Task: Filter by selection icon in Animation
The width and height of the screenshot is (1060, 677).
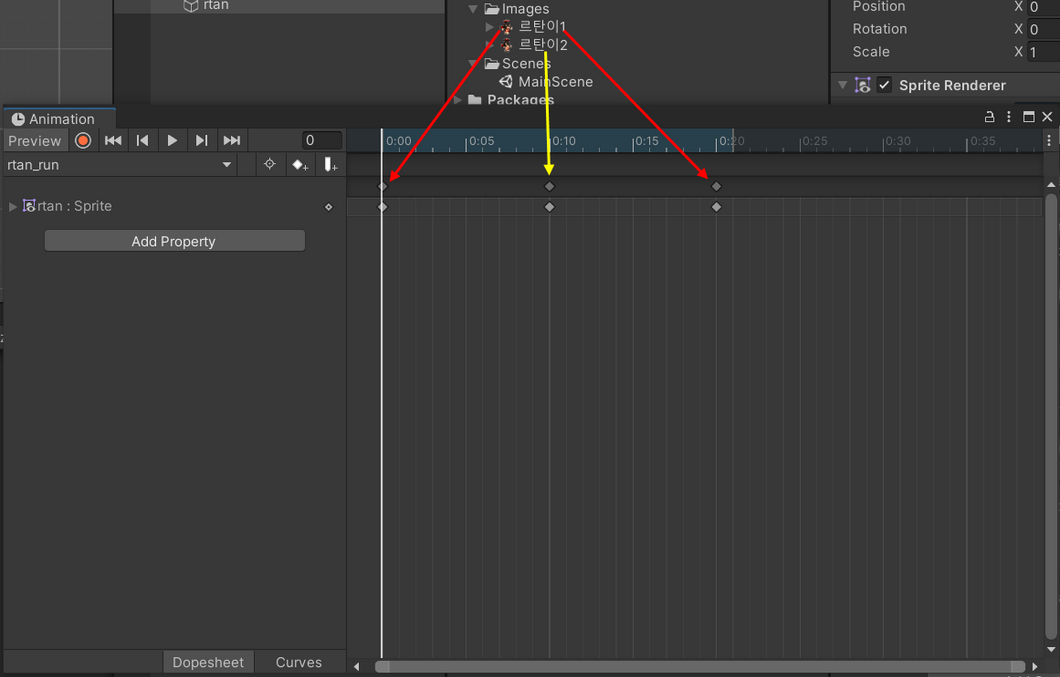Action: tap(270, 164)
